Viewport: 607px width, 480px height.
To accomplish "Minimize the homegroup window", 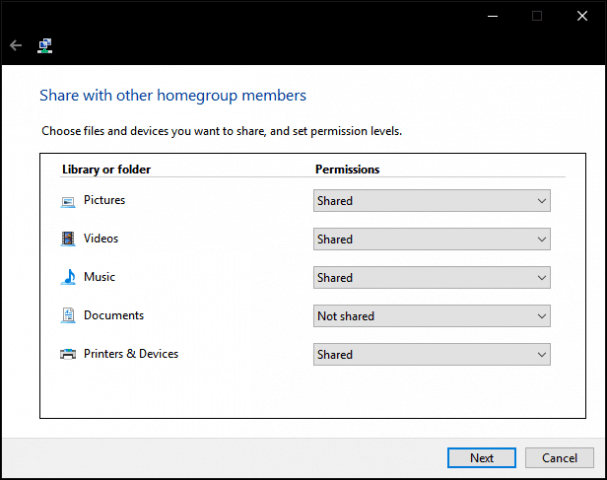I will tap(492, 16).
